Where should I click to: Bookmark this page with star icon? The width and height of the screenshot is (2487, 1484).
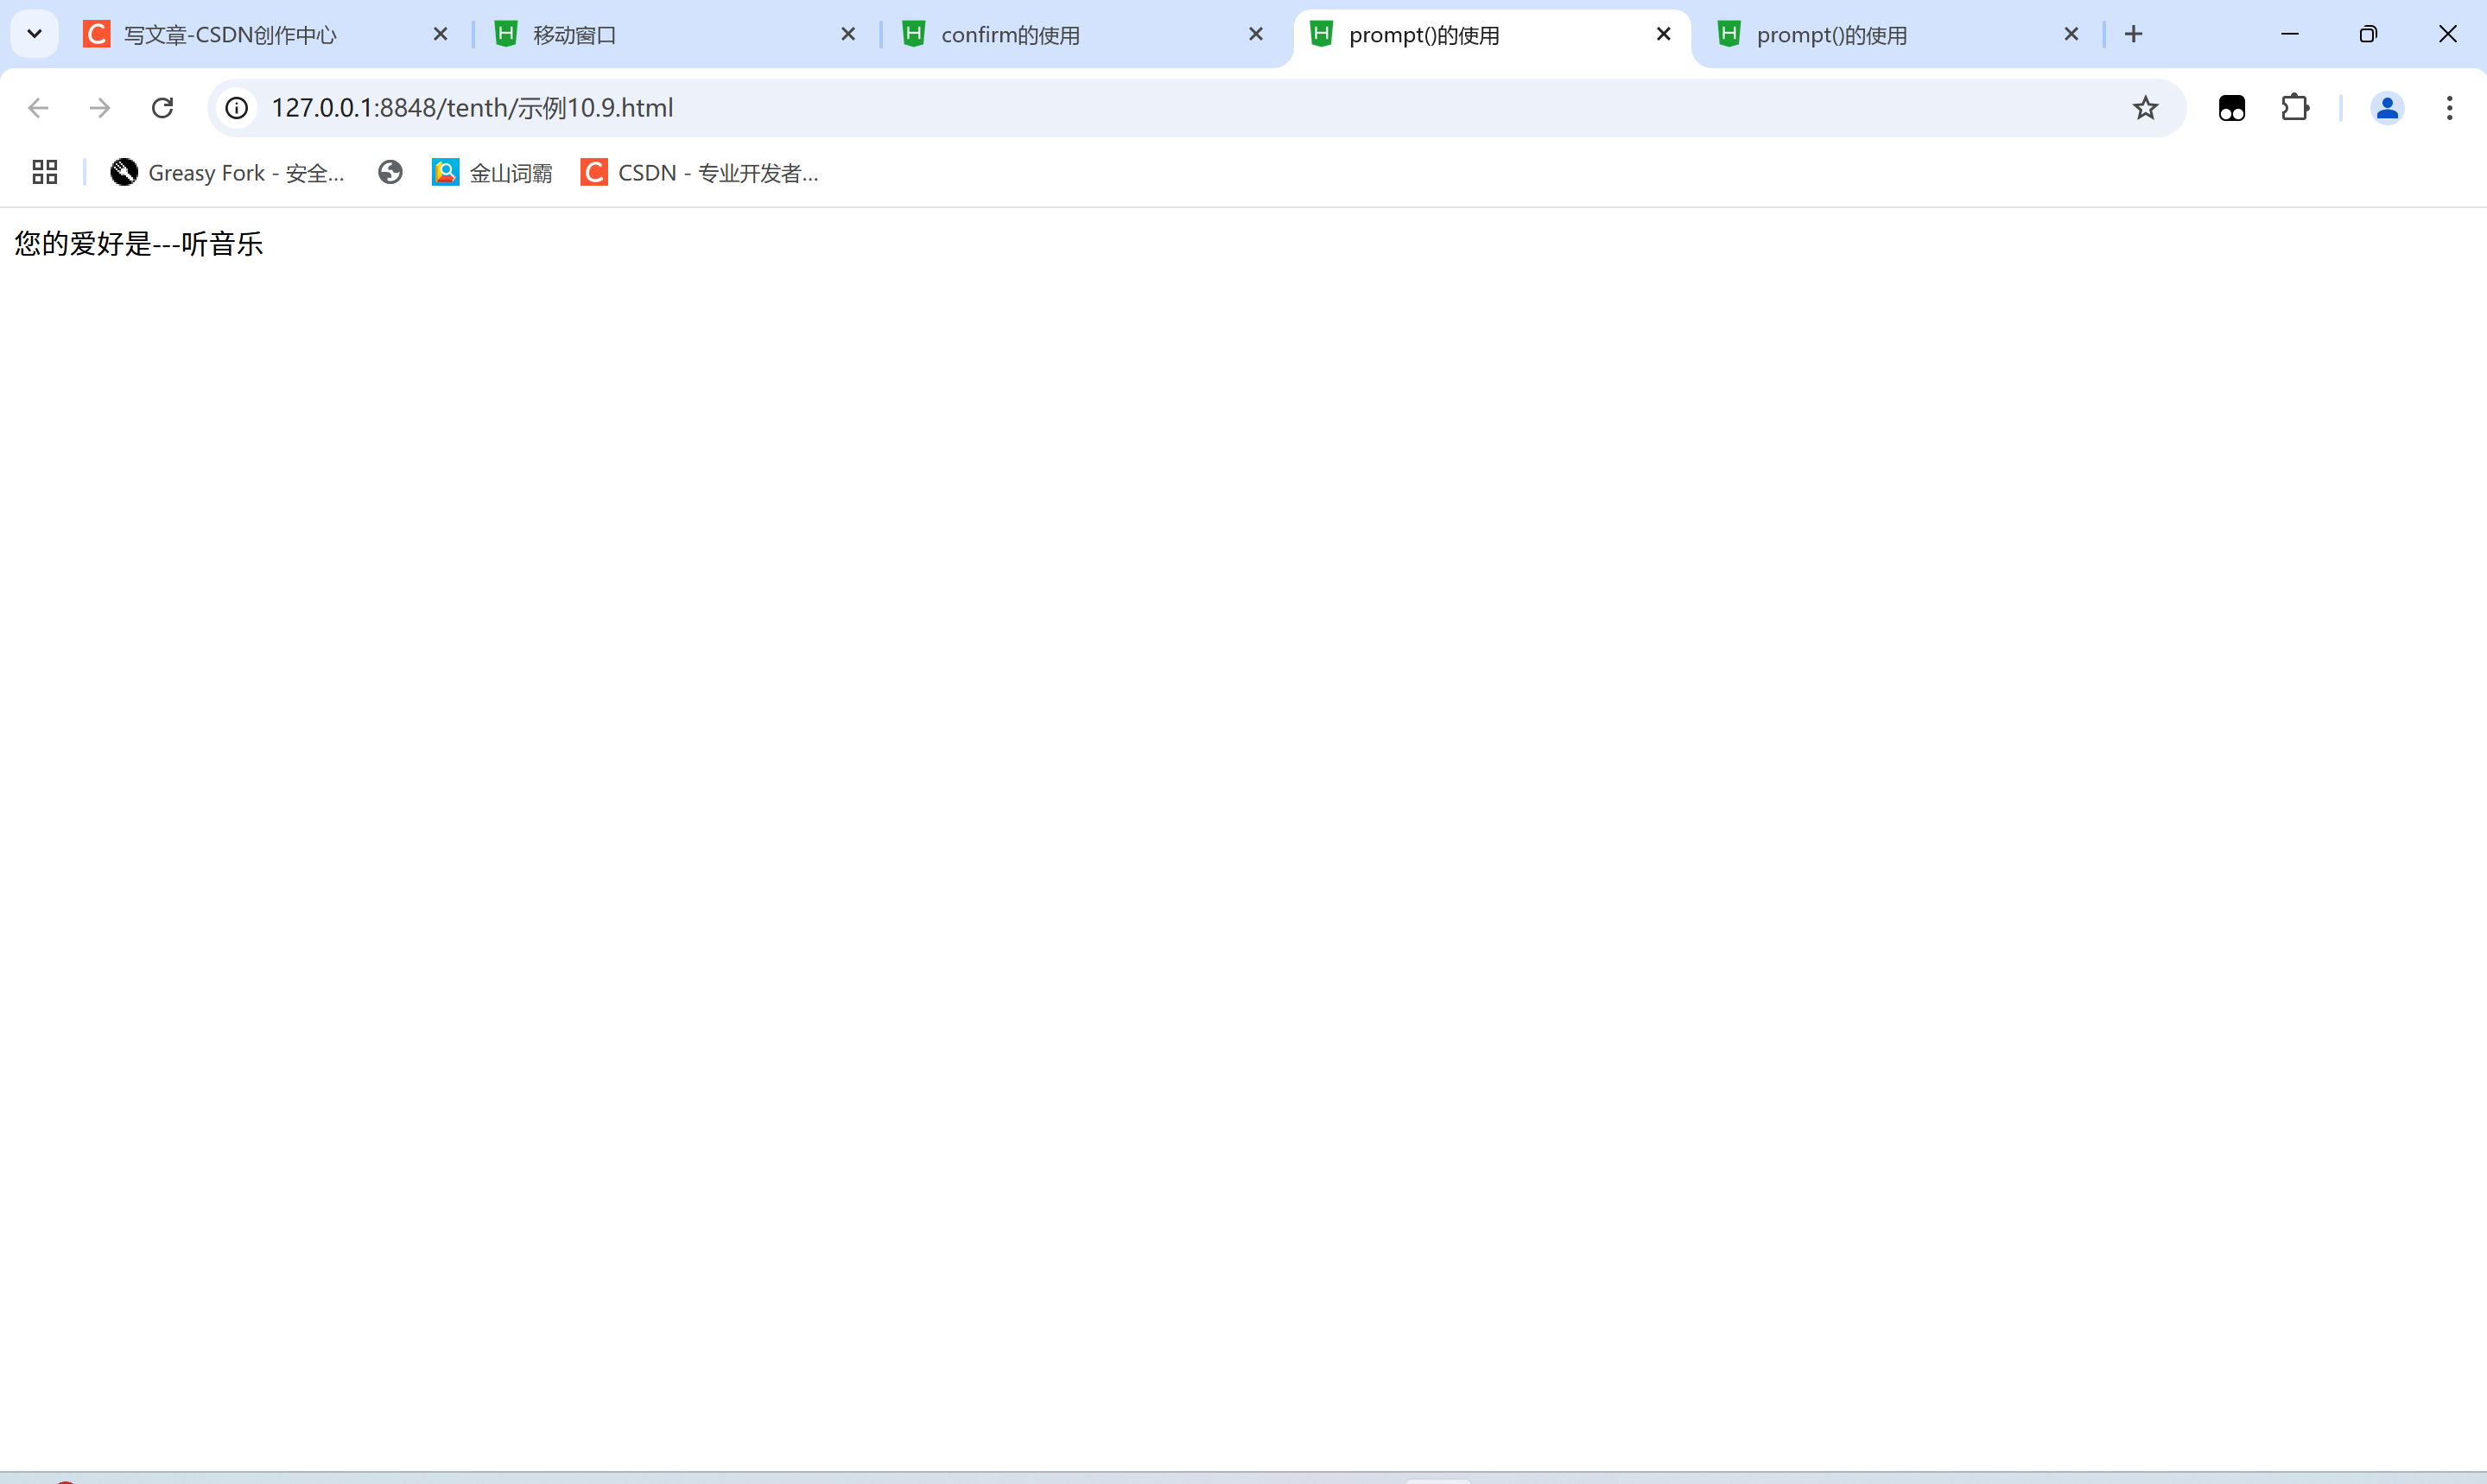(x=2145, y=108)
